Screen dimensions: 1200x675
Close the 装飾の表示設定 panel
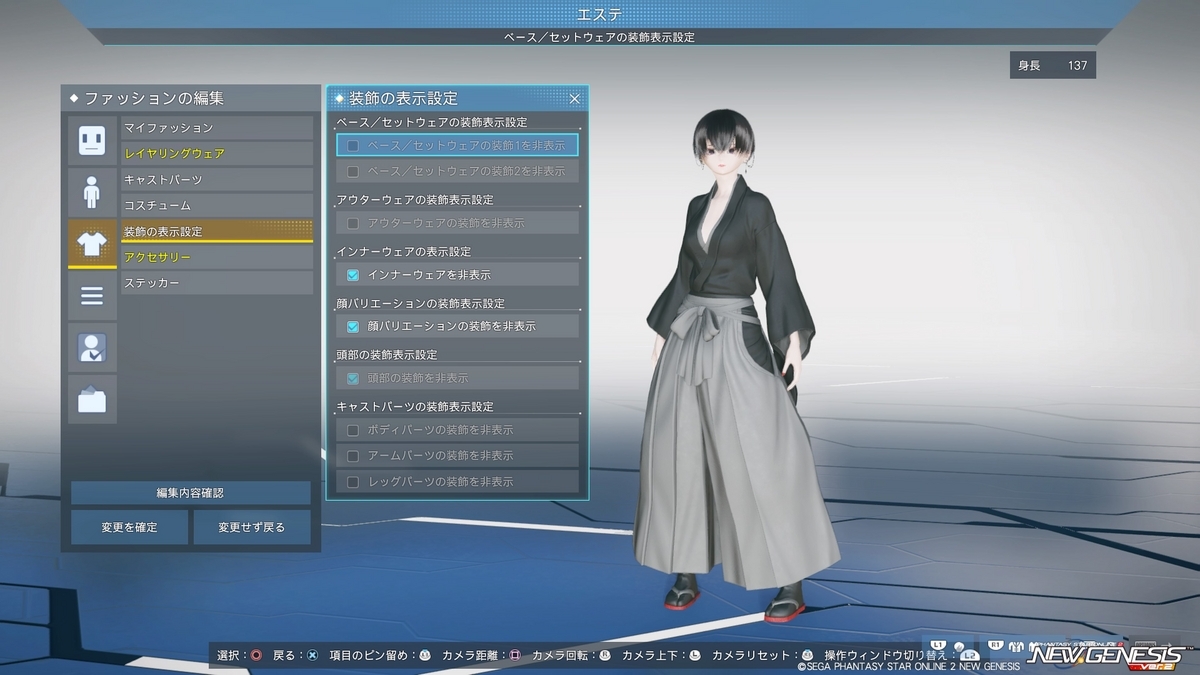tap(575, 99)
